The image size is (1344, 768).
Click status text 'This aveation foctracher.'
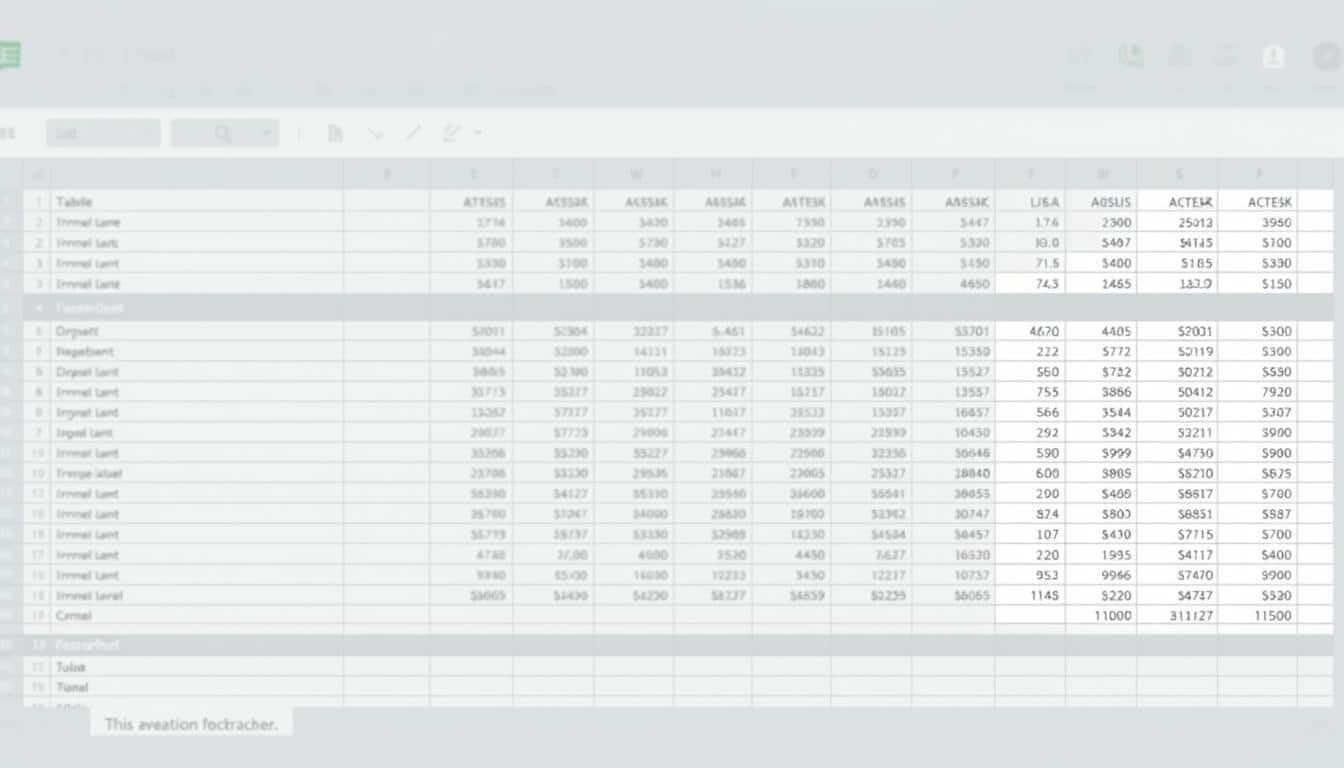tap(191, 724)
